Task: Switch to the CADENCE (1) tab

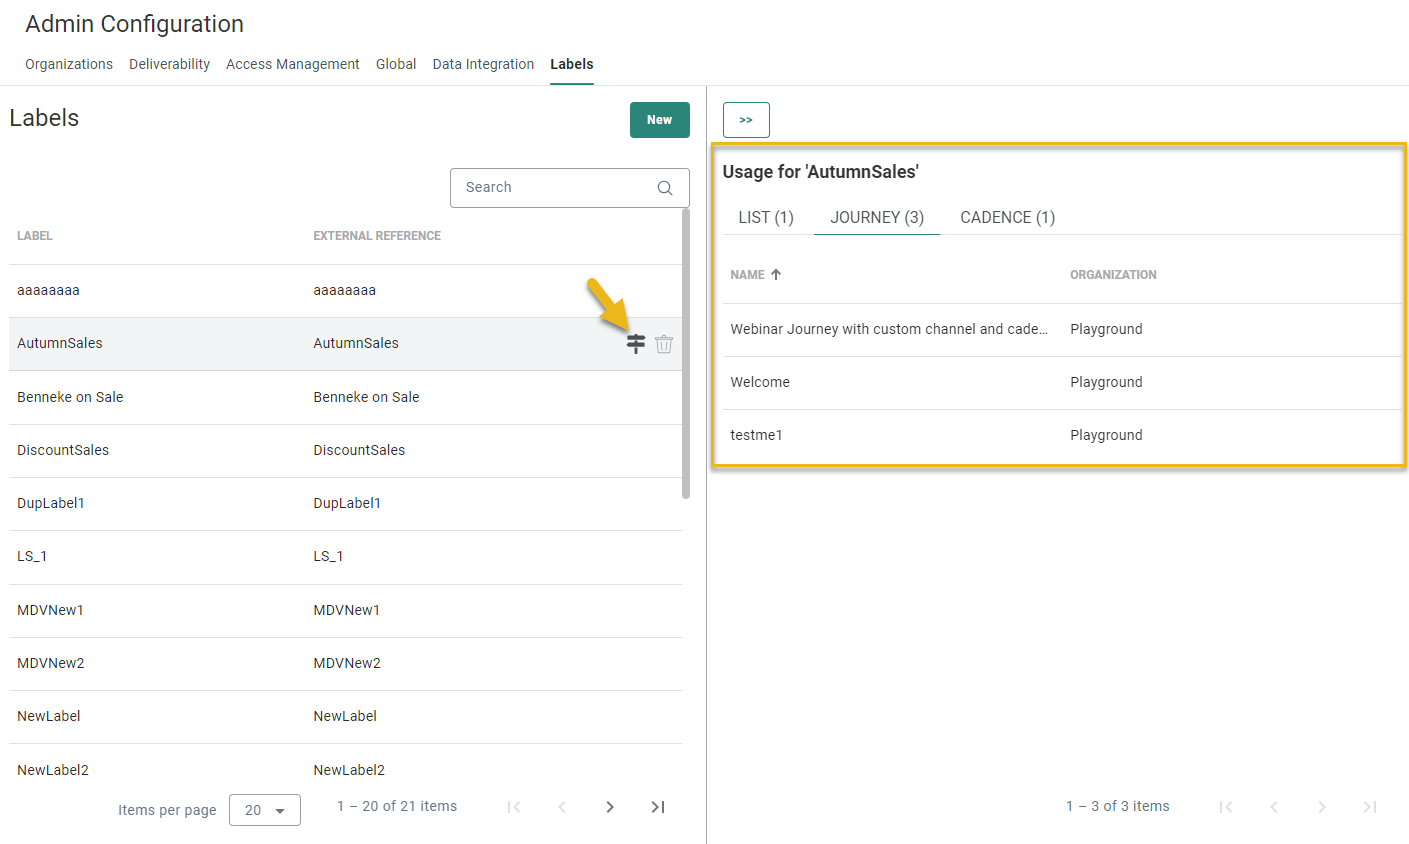Action: (1007, 217)
